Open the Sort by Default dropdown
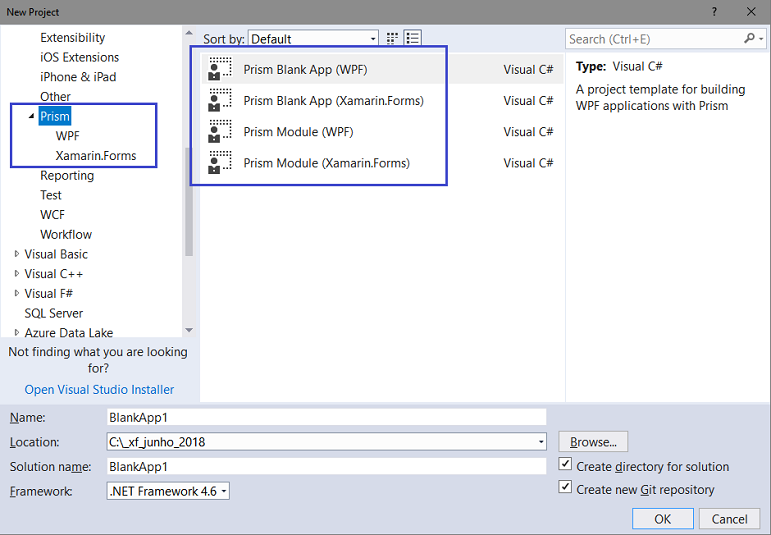This screenshot has height=535, width=771. click(313, 38)
